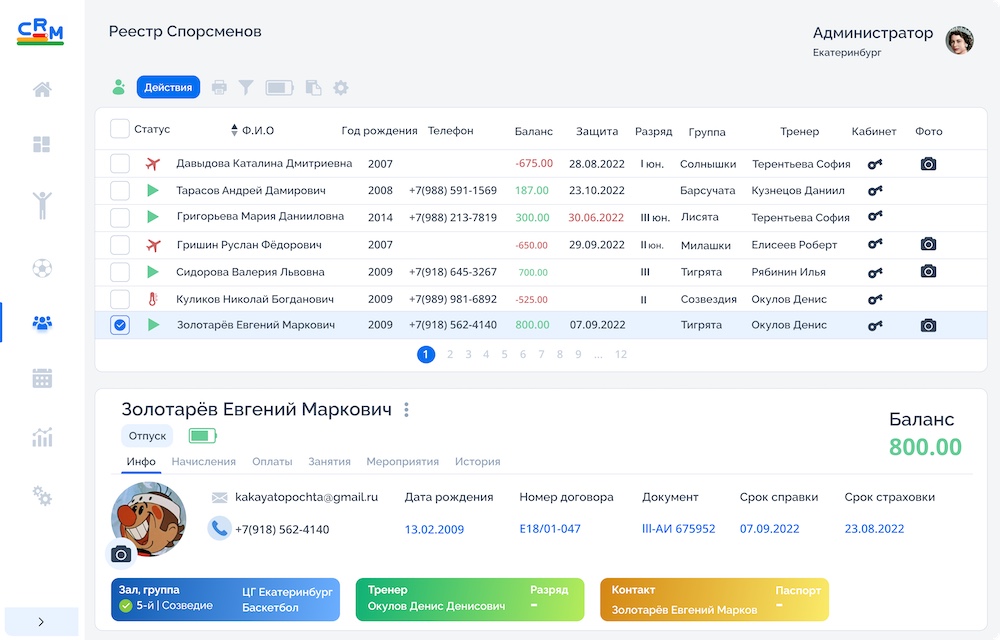Screen dimensions: 1000x640
Task: Open cabinet key for Куликов Николай
Action: 875,299
